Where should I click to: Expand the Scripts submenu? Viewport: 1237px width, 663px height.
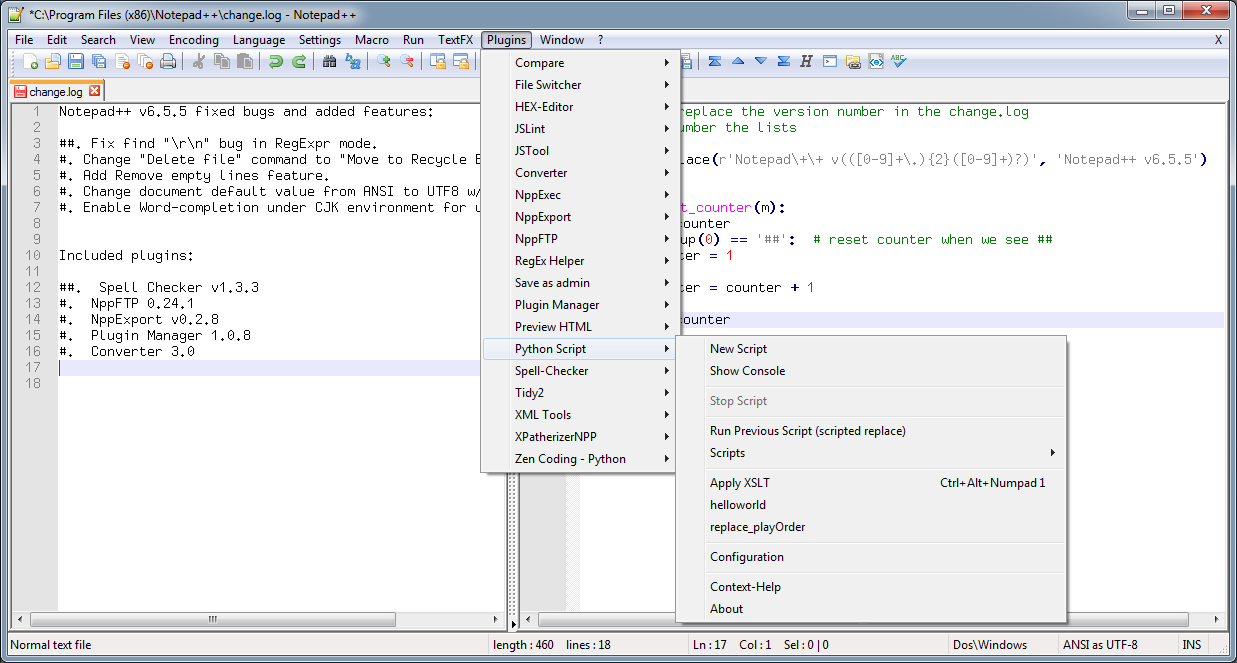tap(727, 453)
